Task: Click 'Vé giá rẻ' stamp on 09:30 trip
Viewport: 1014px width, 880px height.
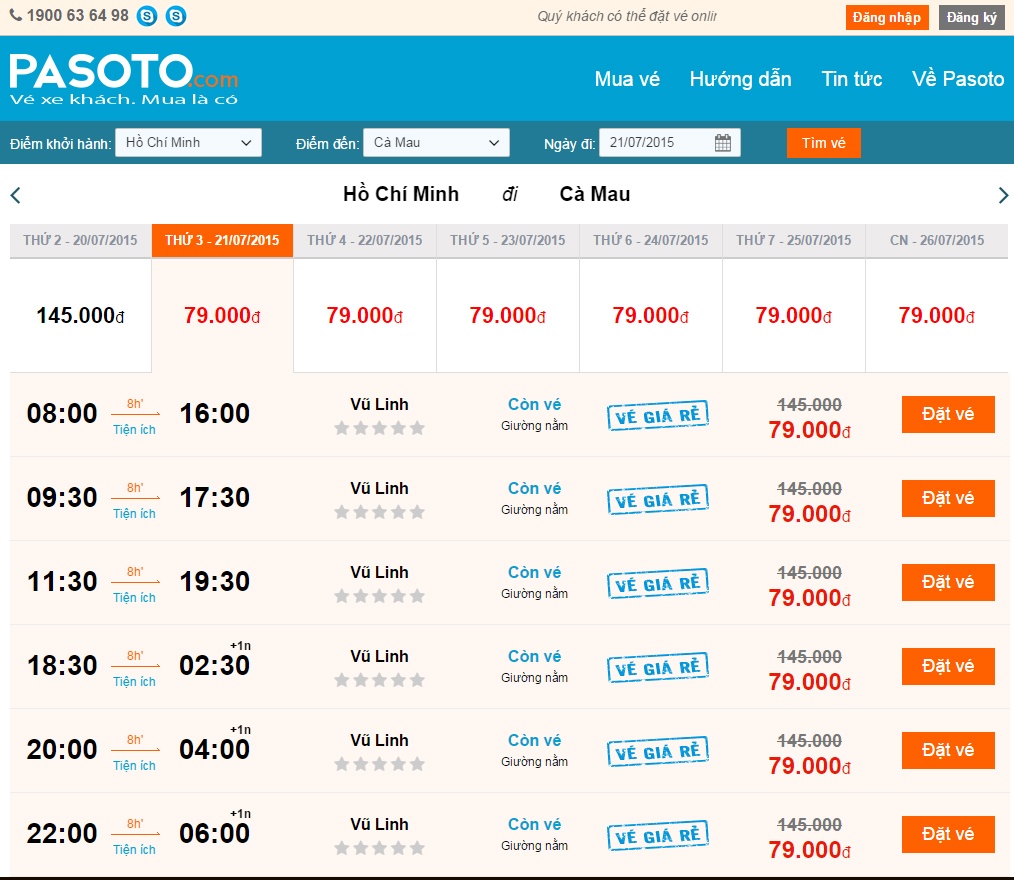Action: pos(657,500)
